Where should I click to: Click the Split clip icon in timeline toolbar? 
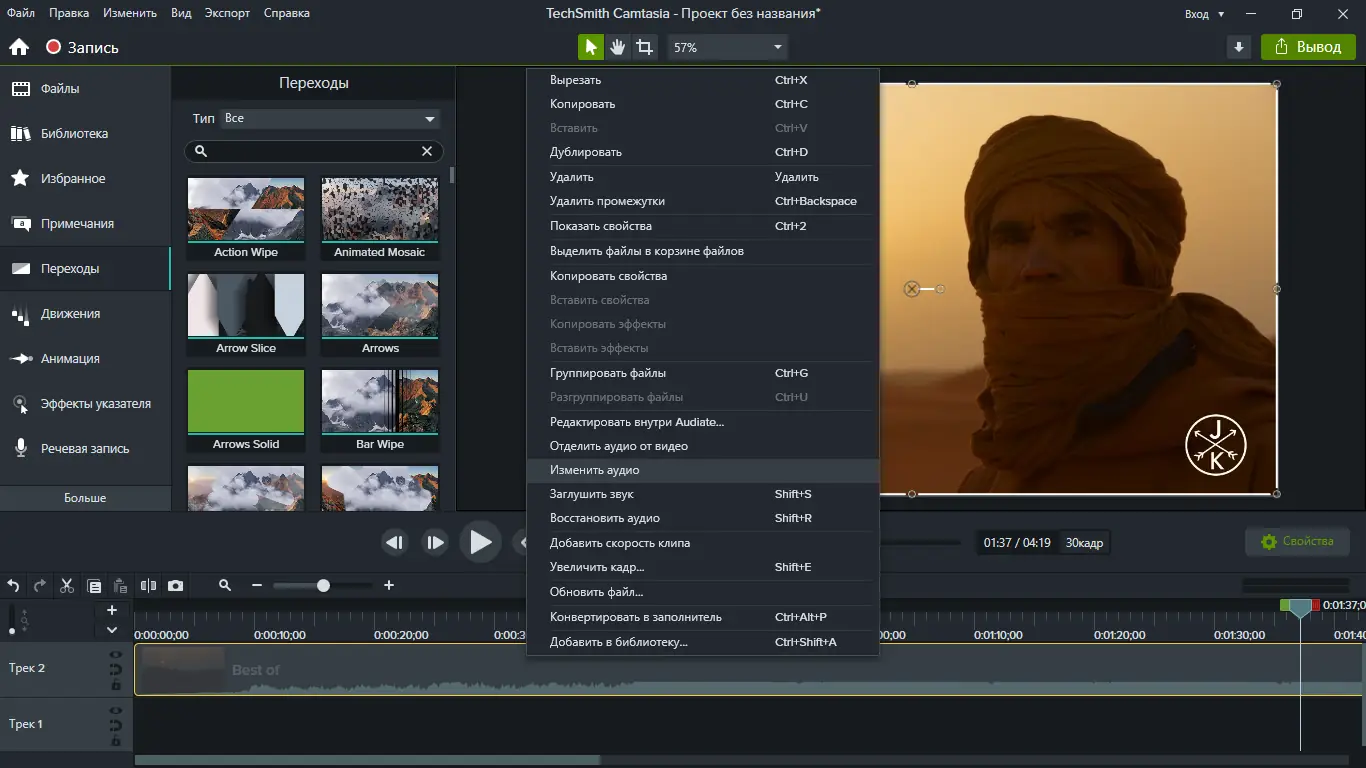coord(149,586)
